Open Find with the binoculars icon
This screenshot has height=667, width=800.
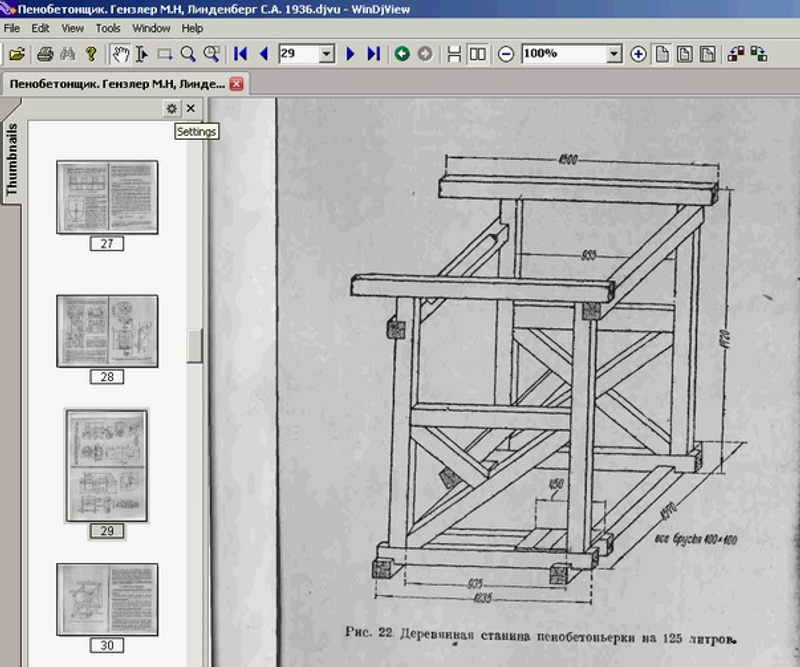click(68, 54)
